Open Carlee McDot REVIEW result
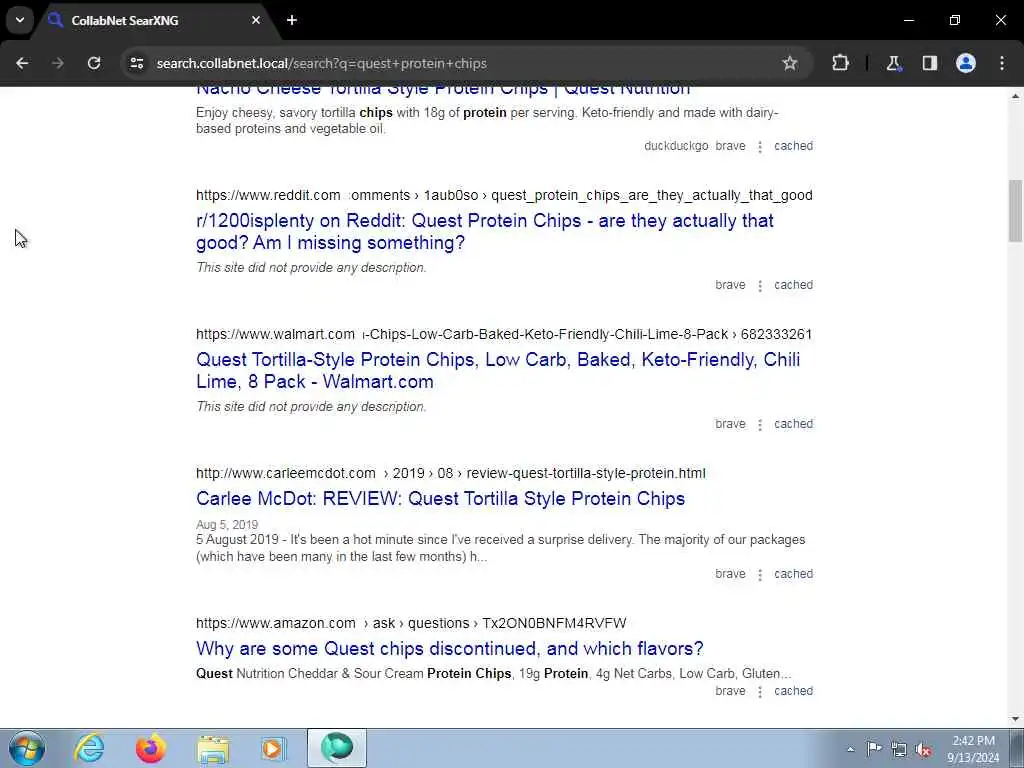Viewport: 1024px width, 768px height. [x=440, y=498]
